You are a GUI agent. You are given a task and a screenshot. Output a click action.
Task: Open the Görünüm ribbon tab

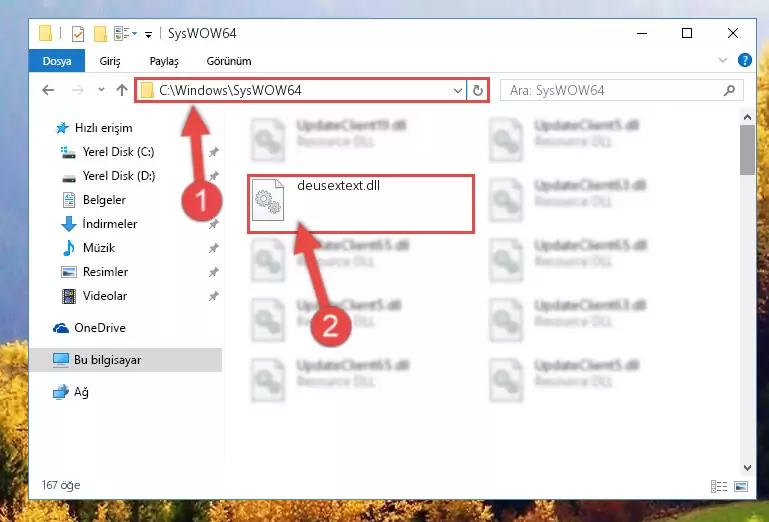point(229,61)
